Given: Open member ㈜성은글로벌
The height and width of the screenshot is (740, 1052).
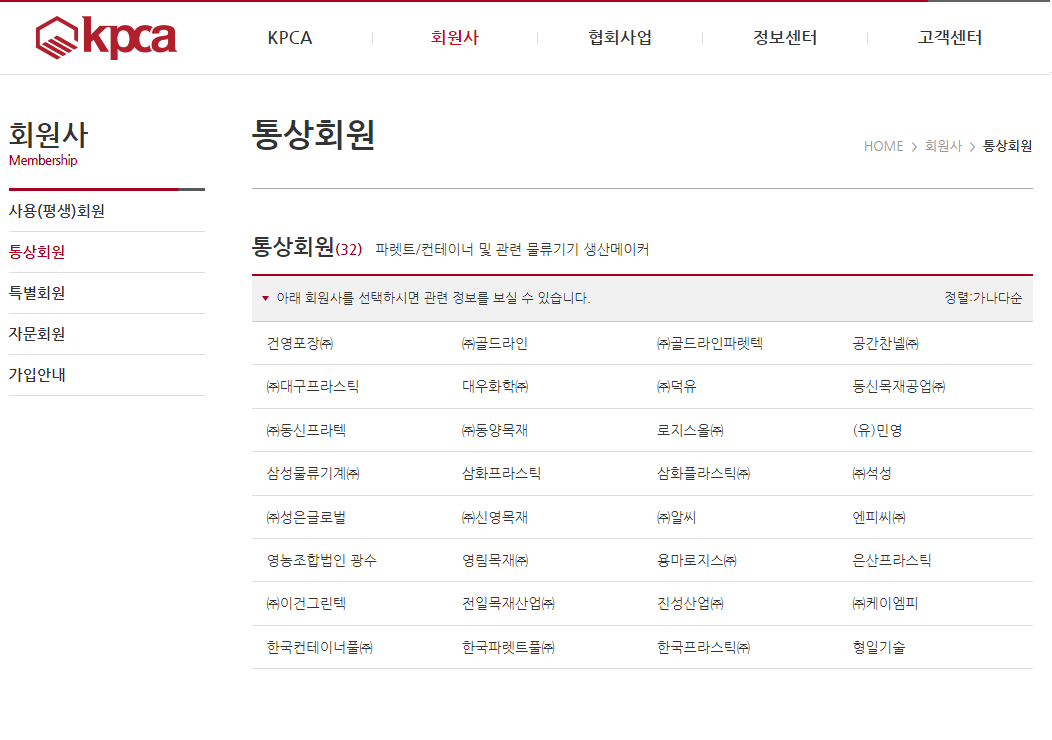Looking at the screenshot, I should coord(306,517).
